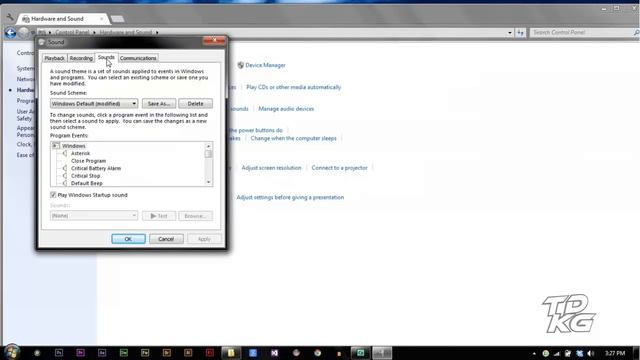Go back in Control Panel window

(x=10, y=32)
